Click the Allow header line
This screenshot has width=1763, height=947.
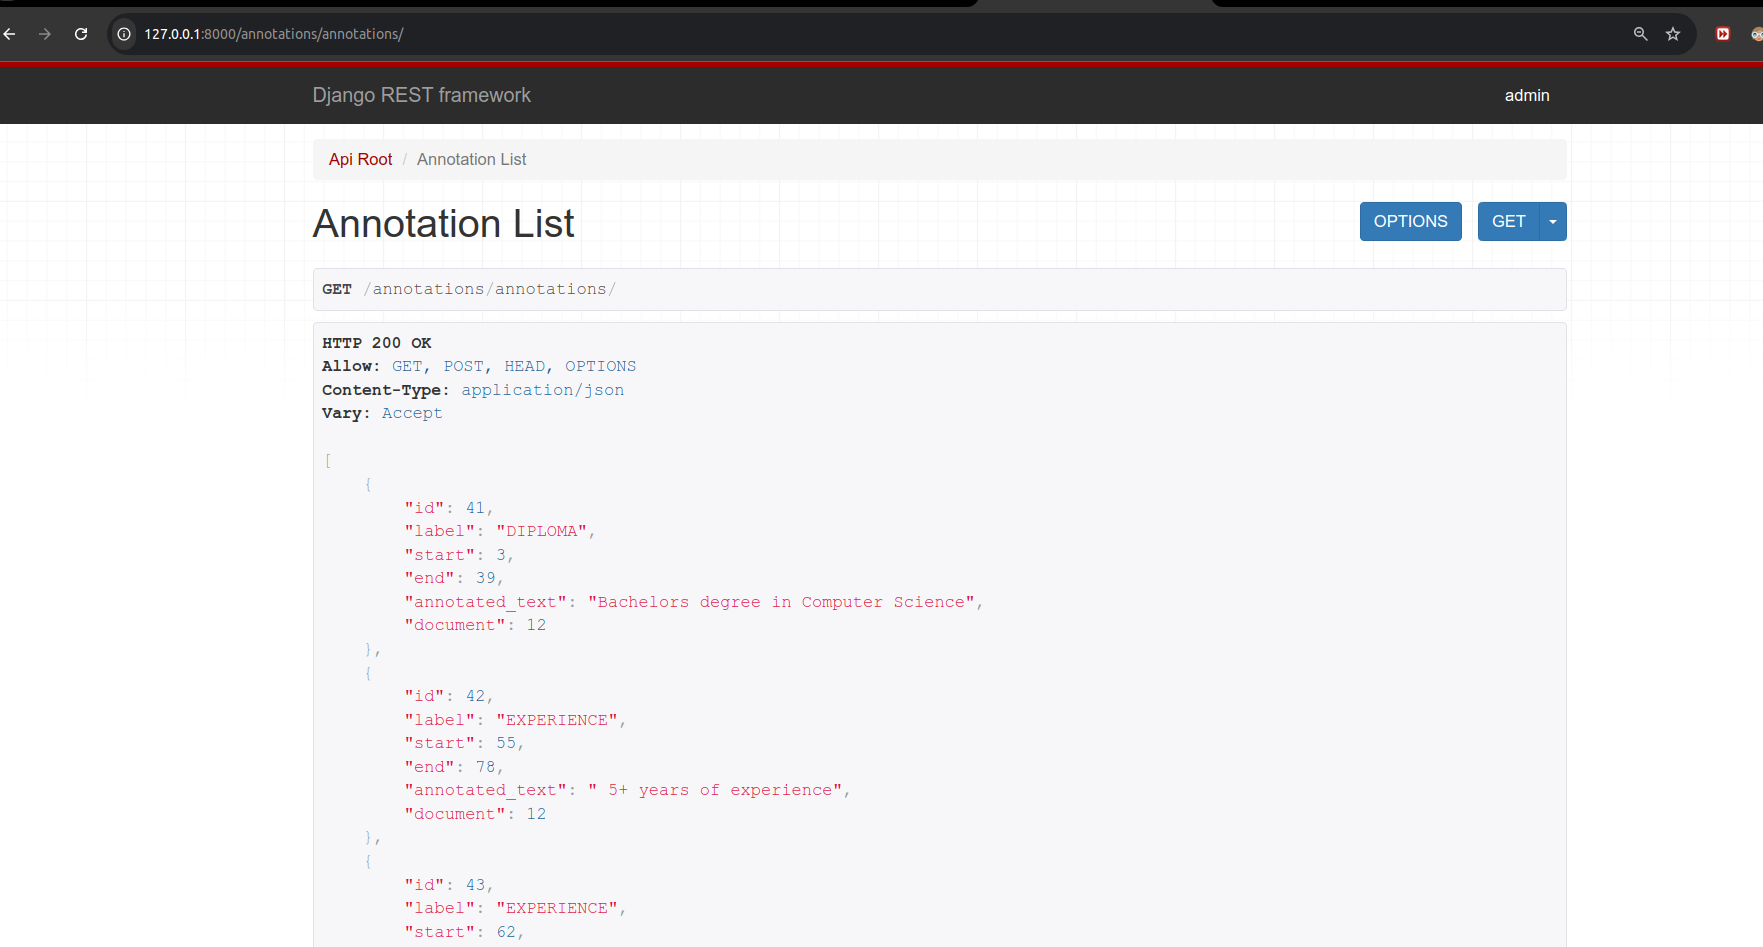(479, 366)
